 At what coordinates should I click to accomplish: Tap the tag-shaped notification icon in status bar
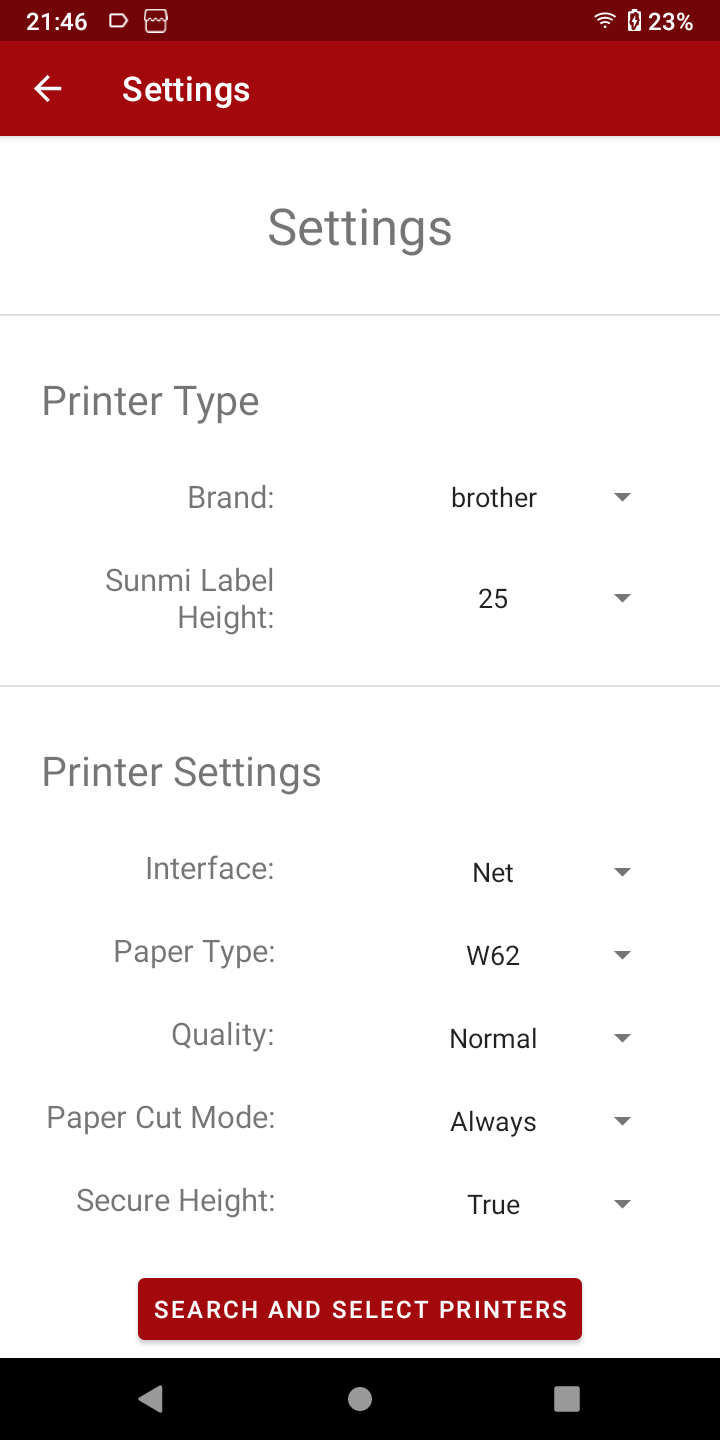coord(119,21)
